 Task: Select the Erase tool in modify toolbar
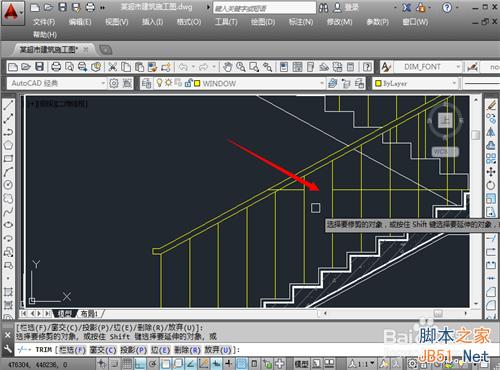point(491,105)
